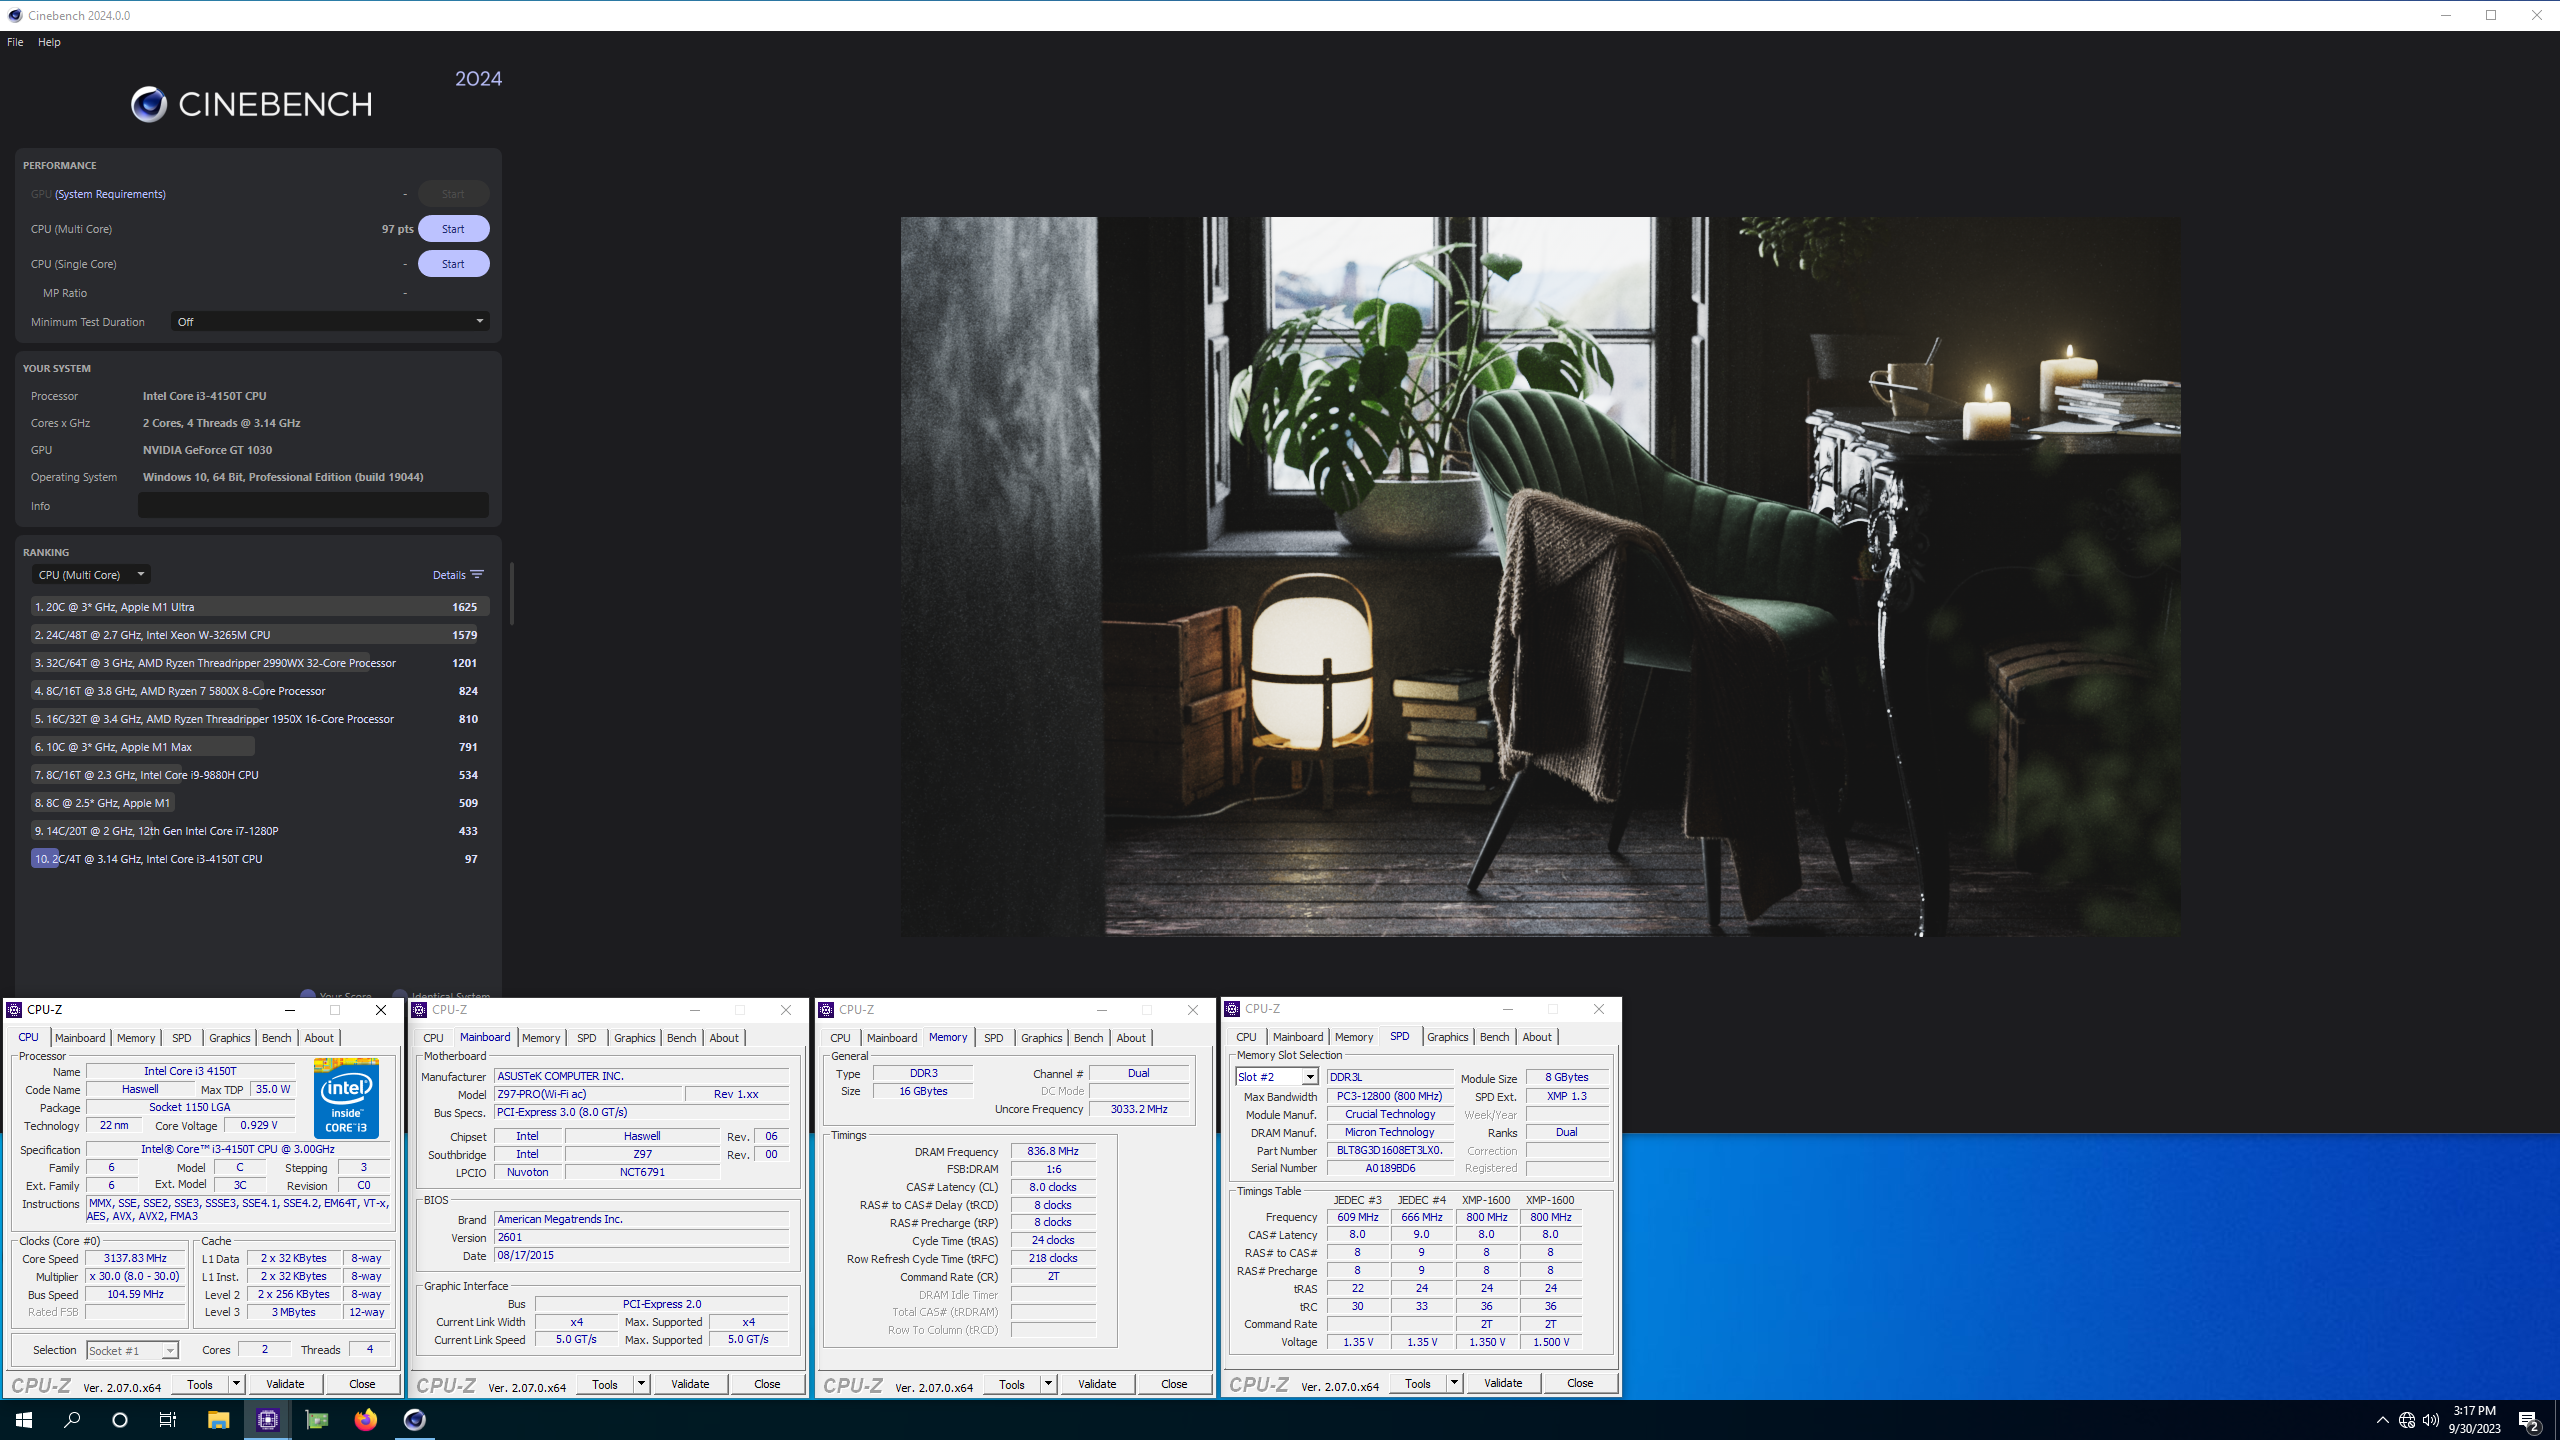This screenshot has width=2560, height=1440.
Task: Open network status tray icon
Action: [x=2407, y=1420]
